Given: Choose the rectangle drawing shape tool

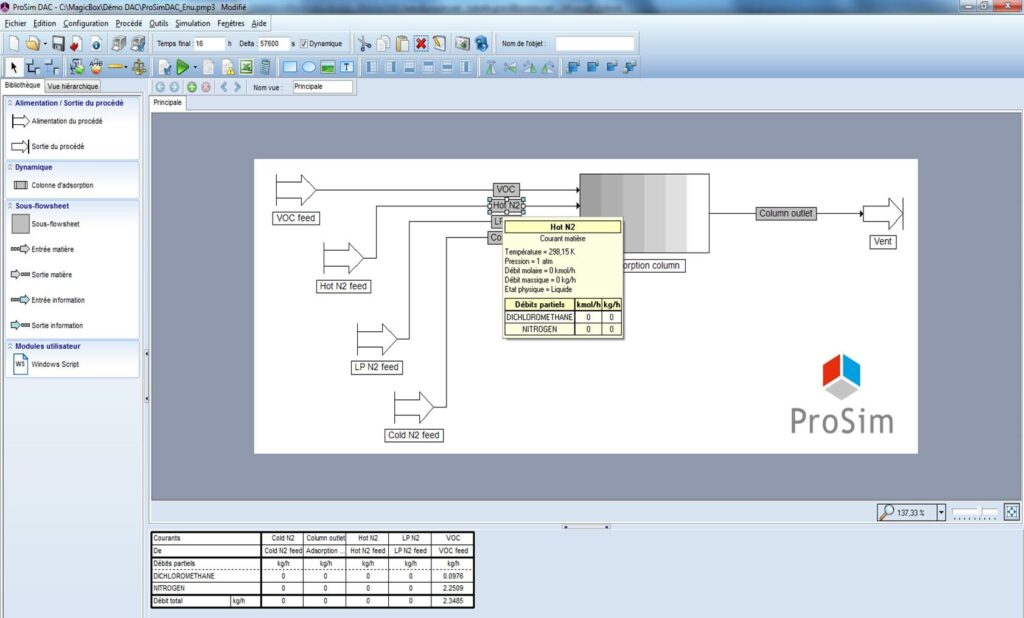Looking at the screenshot, I should tap(290, 67).
